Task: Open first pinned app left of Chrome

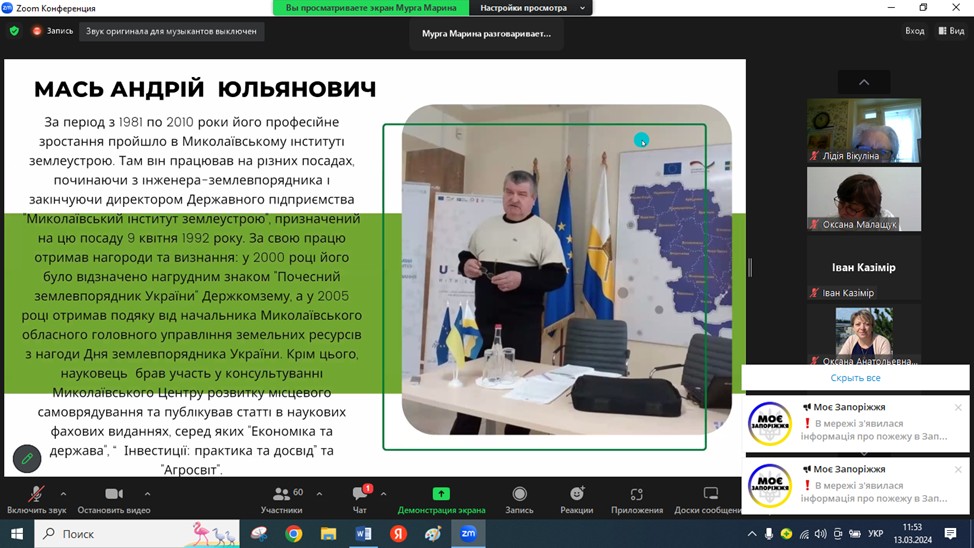Action: click(259, 534)
